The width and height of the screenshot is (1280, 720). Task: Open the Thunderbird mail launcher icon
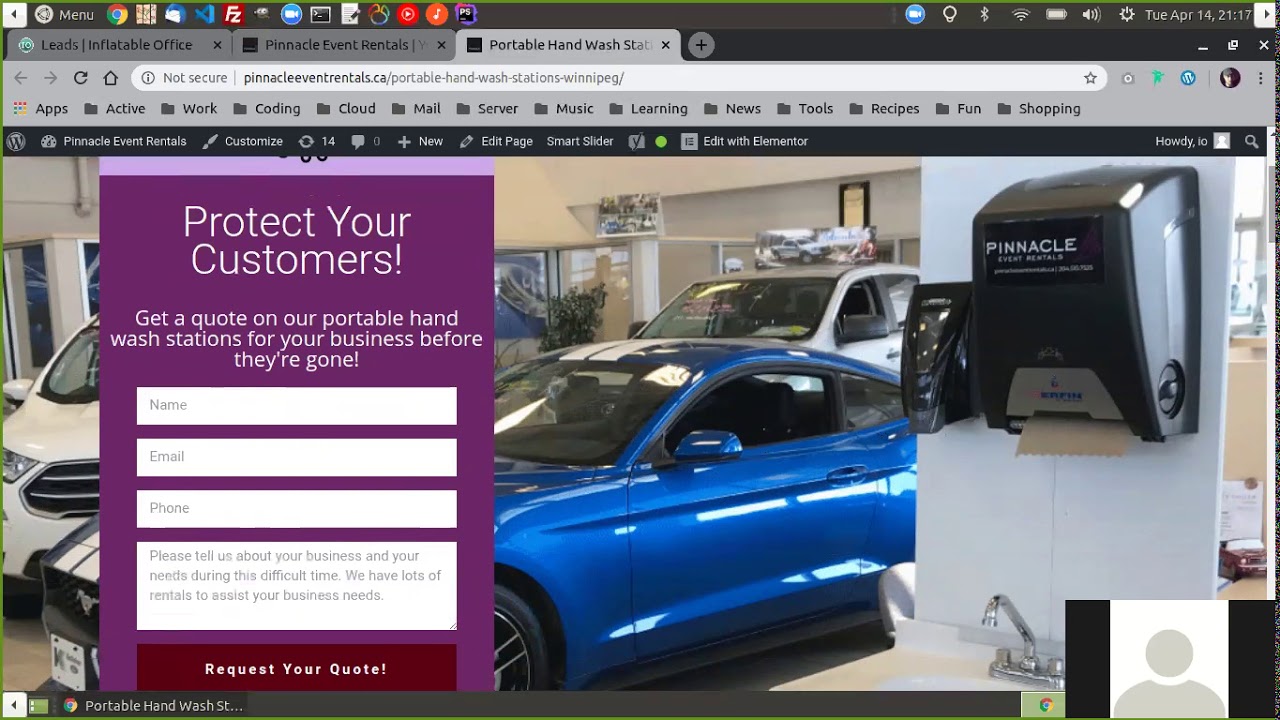click(x=175, y=14)
